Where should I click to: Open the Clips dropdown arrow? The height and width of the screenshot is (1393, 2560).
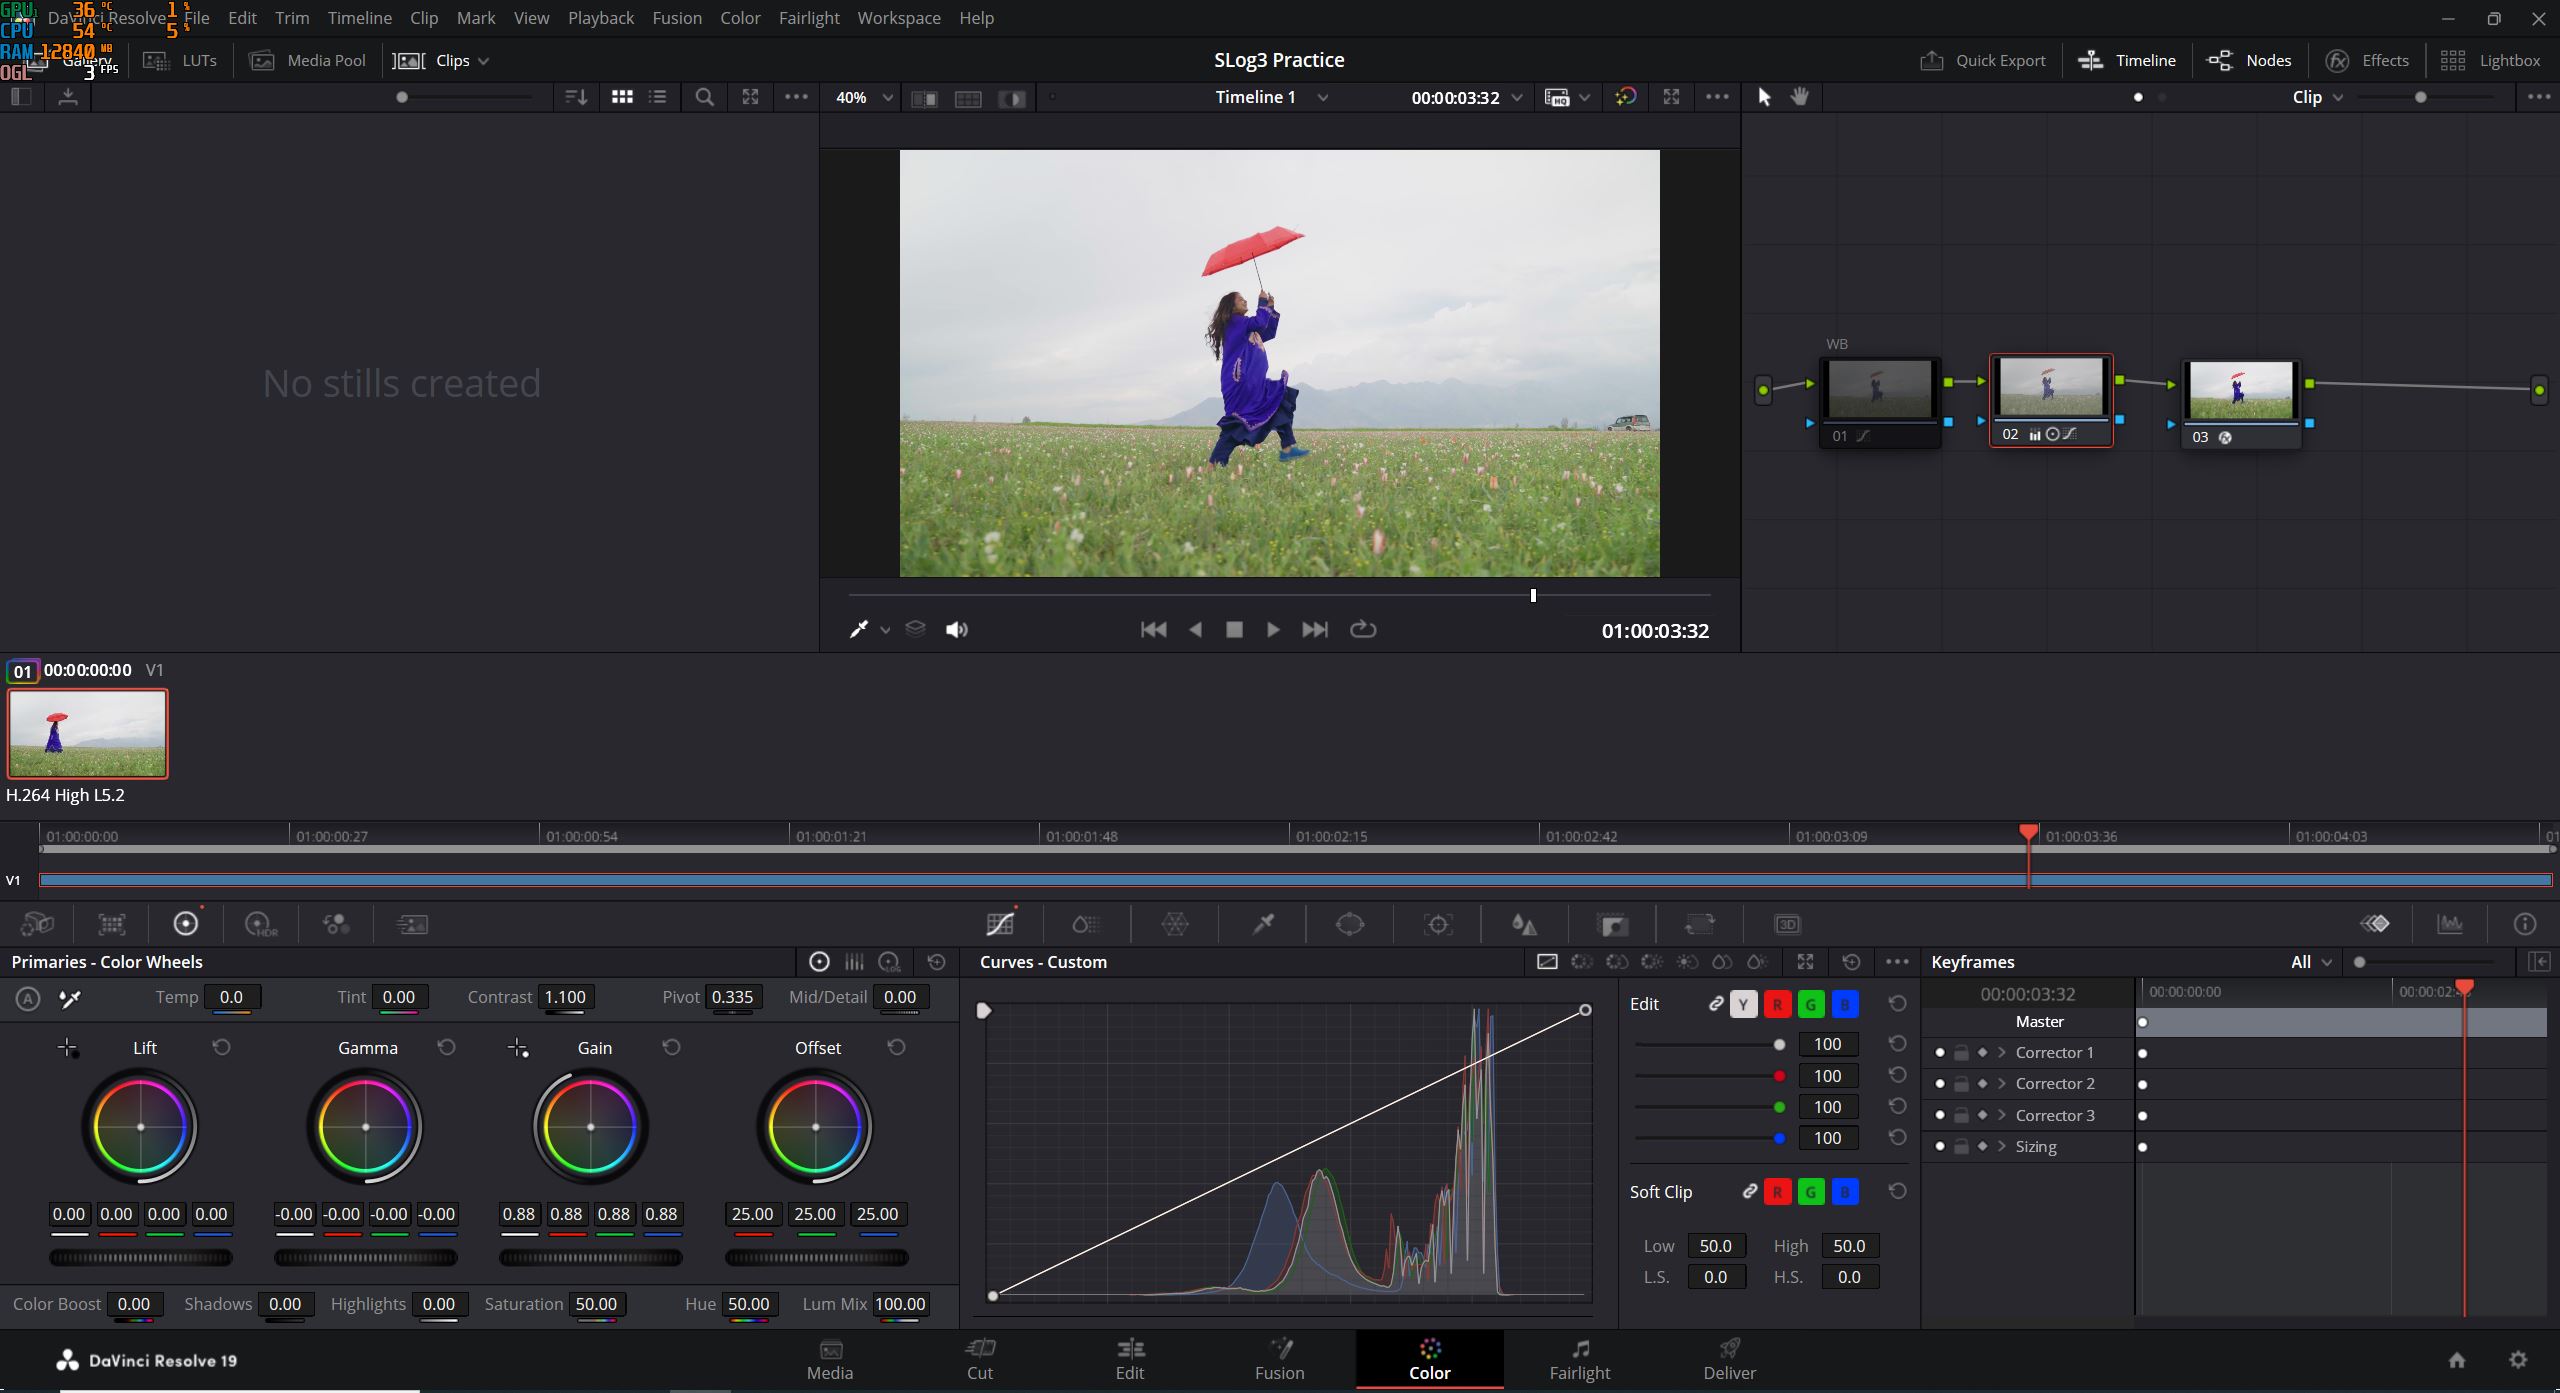click(x=484, y=61)
